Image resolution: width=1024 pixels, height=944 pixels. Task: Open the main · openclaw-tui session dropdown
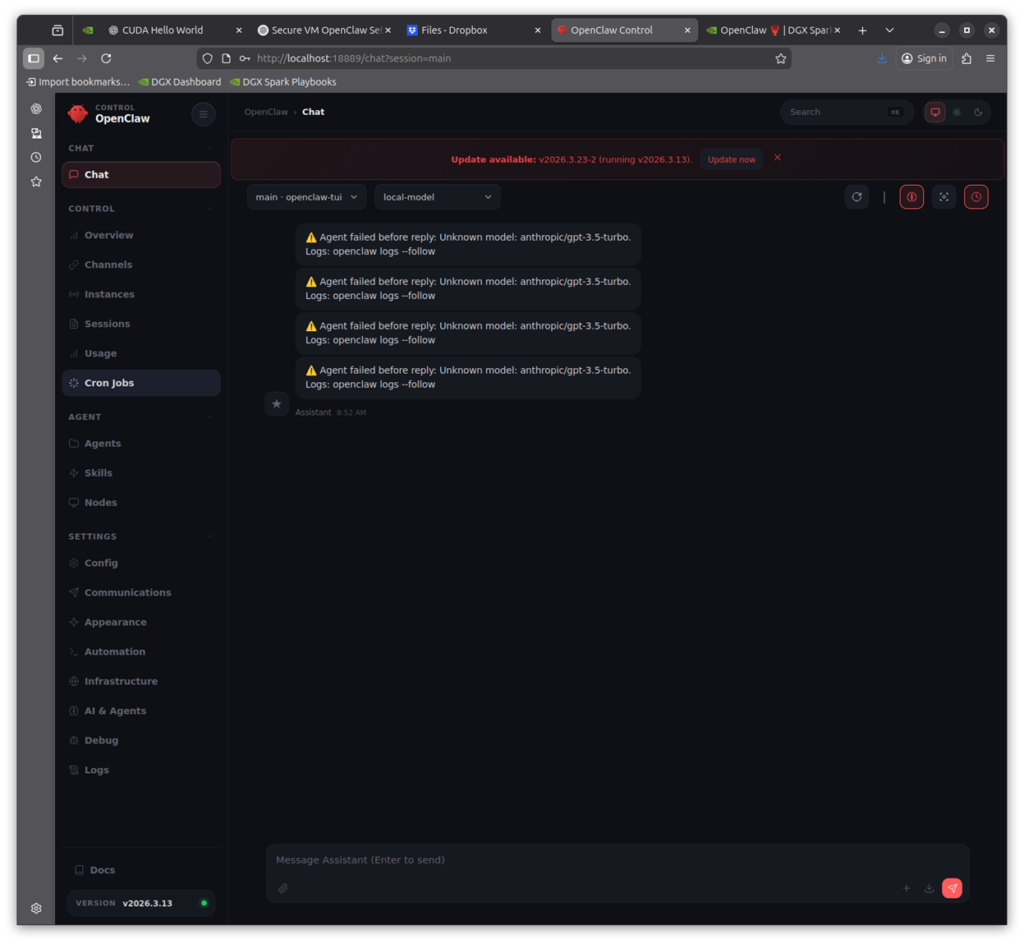pos(306,197)
